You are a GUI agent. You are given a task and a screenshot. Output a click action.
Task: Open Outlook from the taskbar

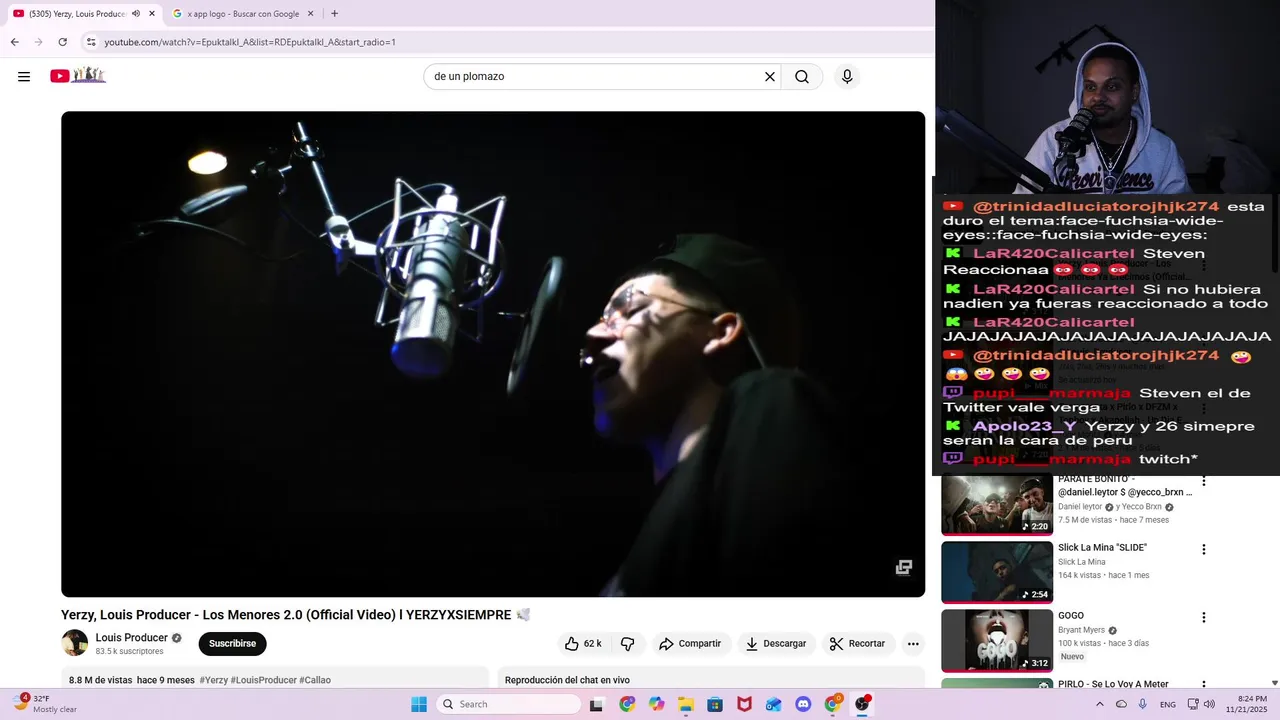click(x=774, y=704)
